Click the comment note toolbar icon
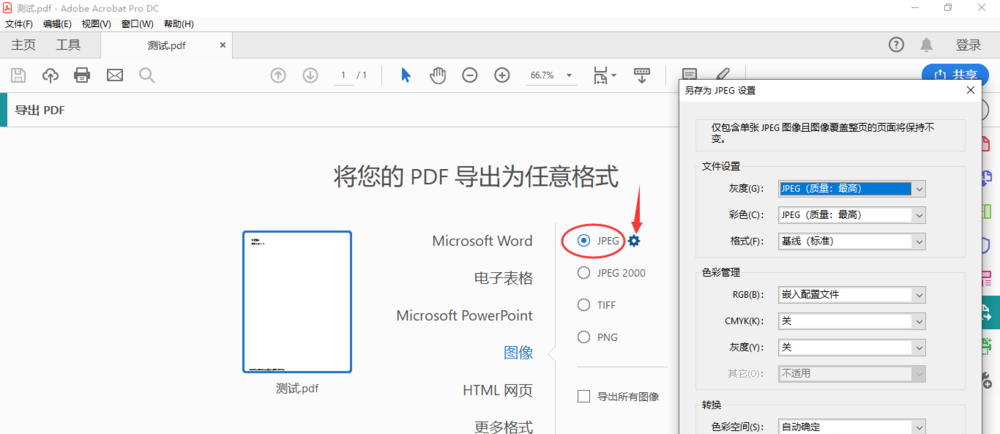This screenshot has width=1000, height=434. pos(690,74)
